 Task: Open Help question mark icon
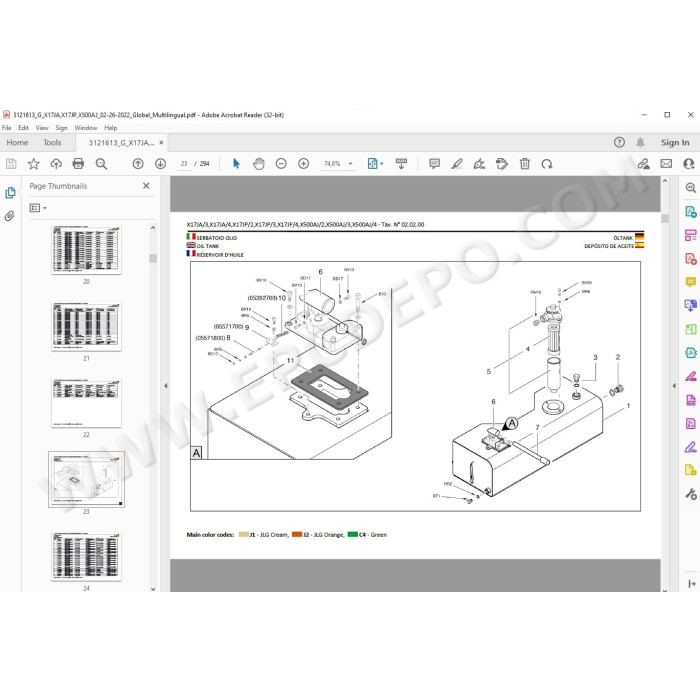(619, 142)
